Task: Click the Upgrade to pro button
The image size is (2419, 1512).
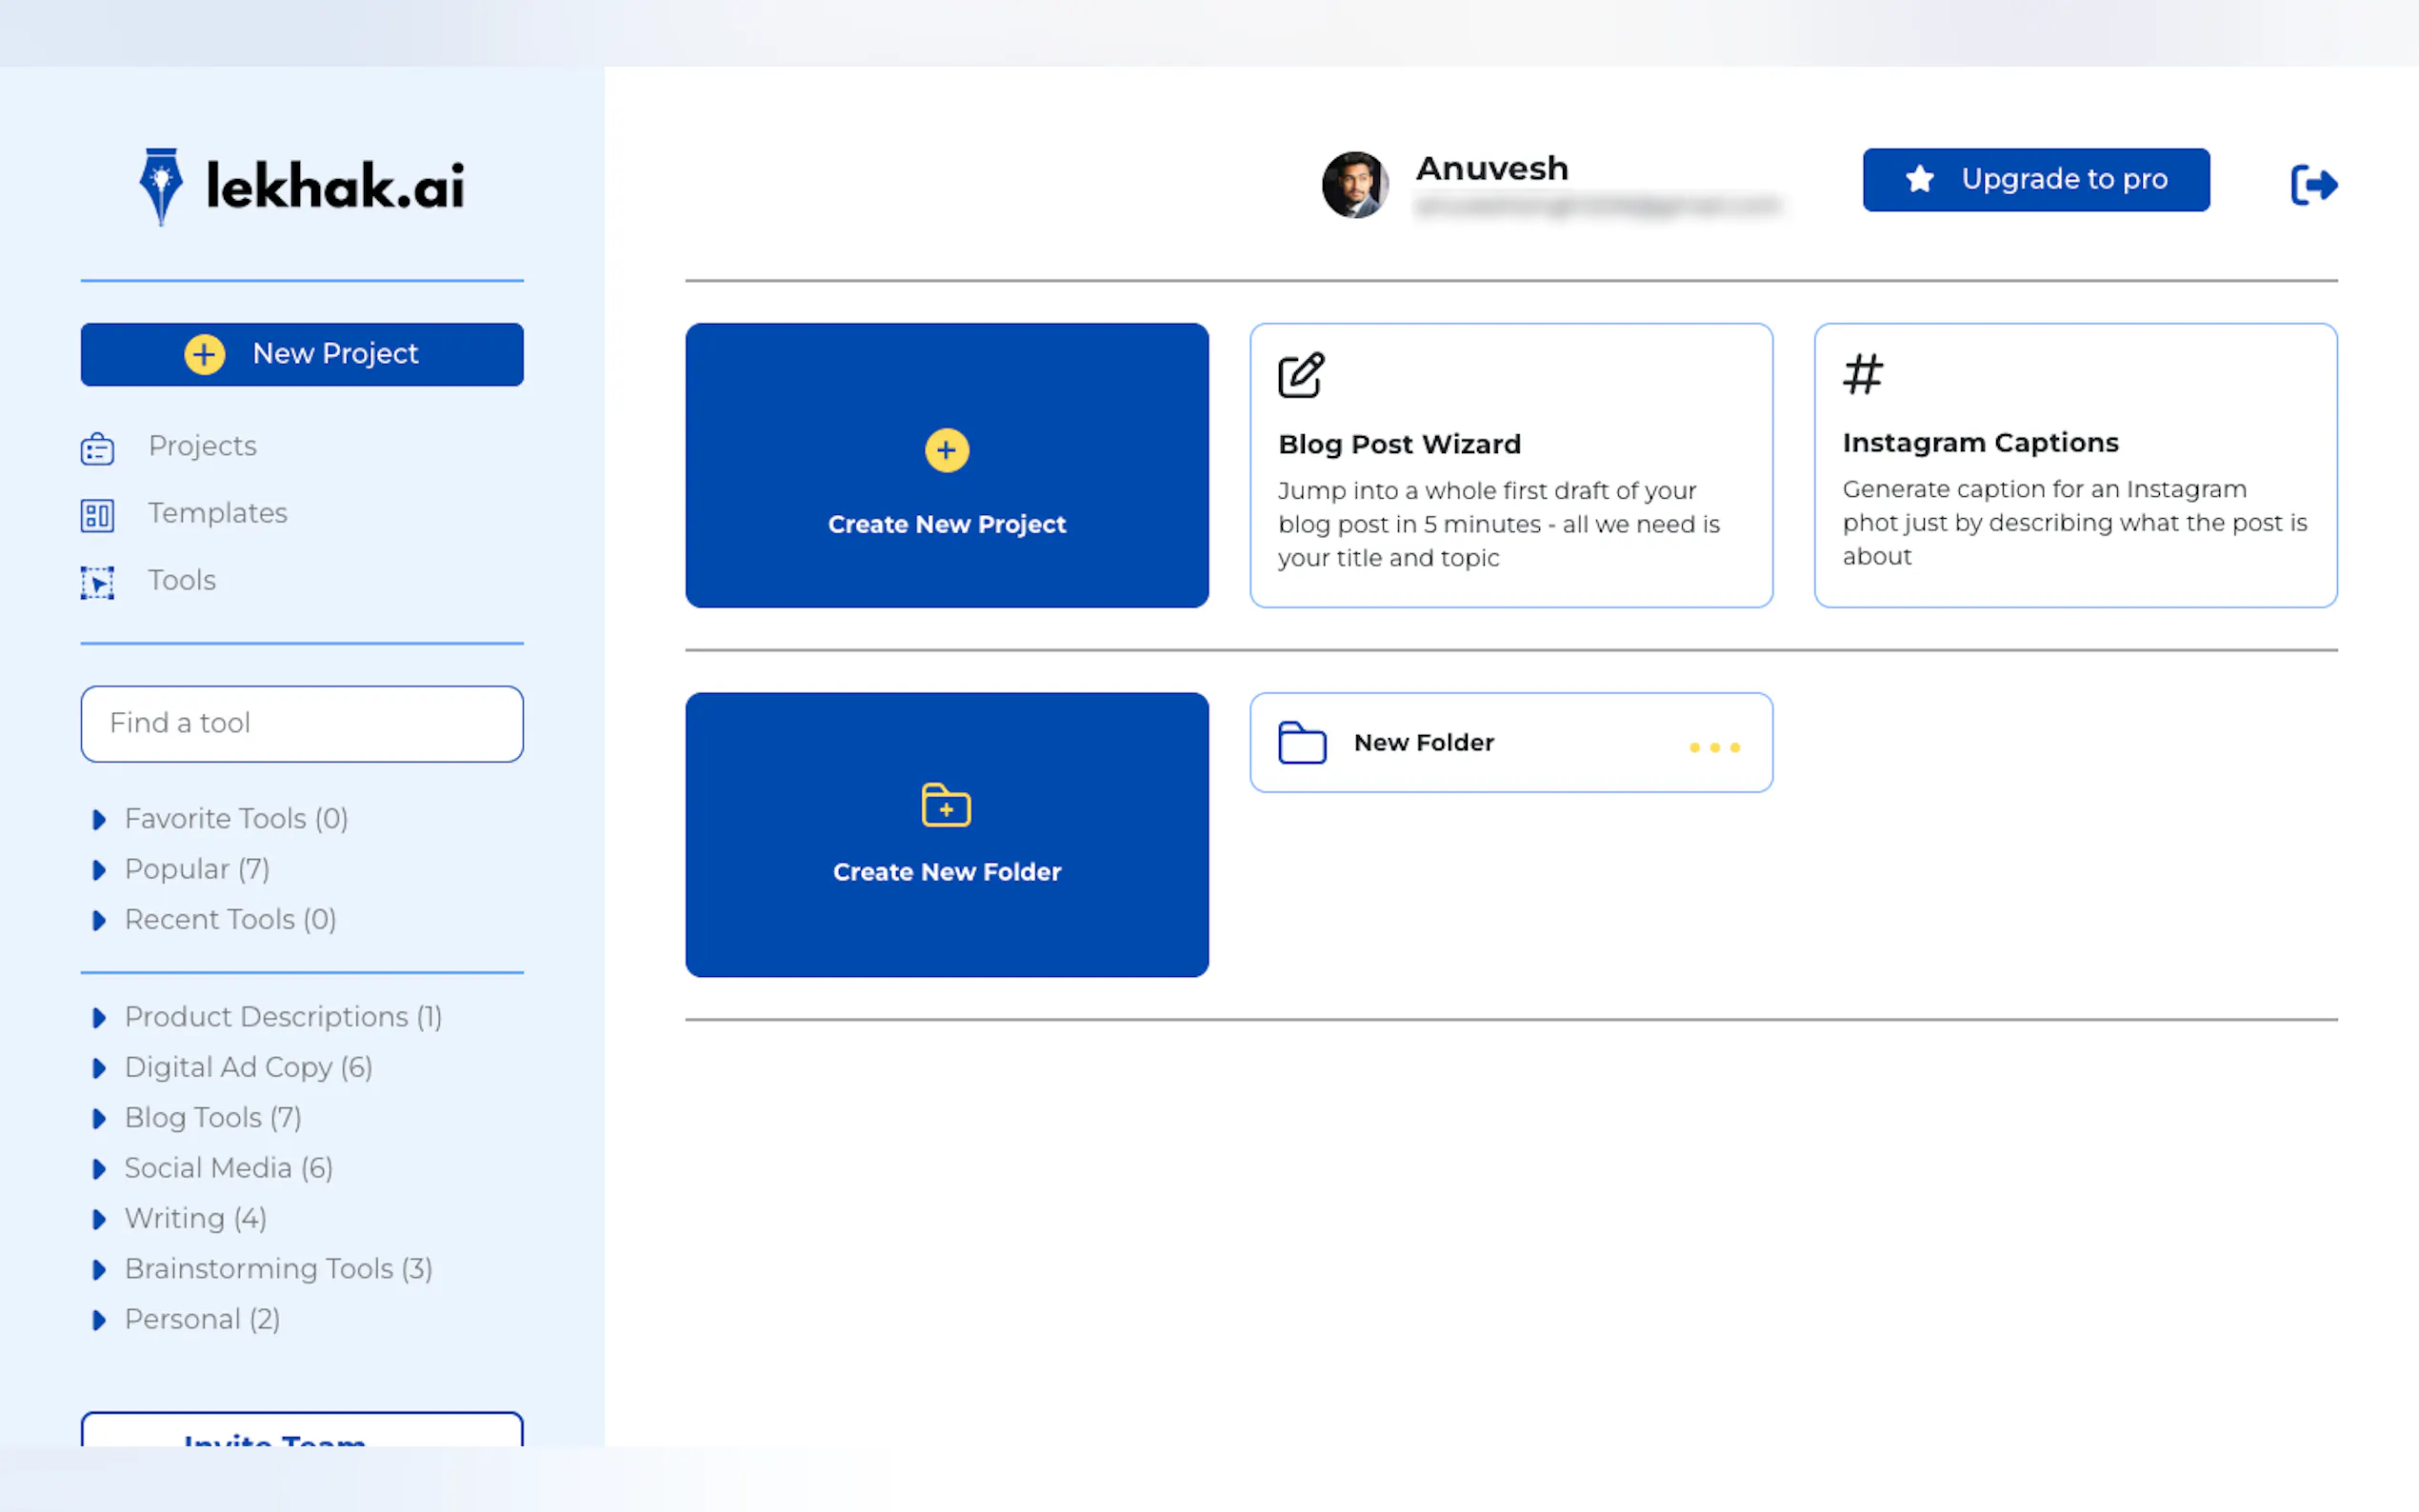Action: 2035,180
